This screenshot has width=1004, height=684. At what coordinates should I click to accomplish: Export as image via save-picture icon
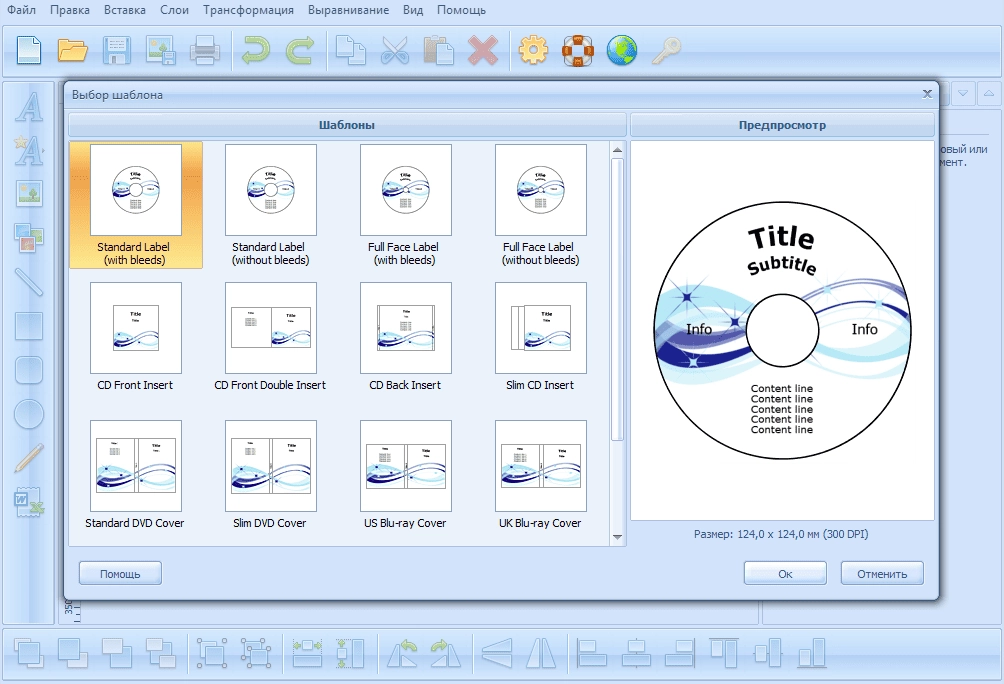(160, 50)
